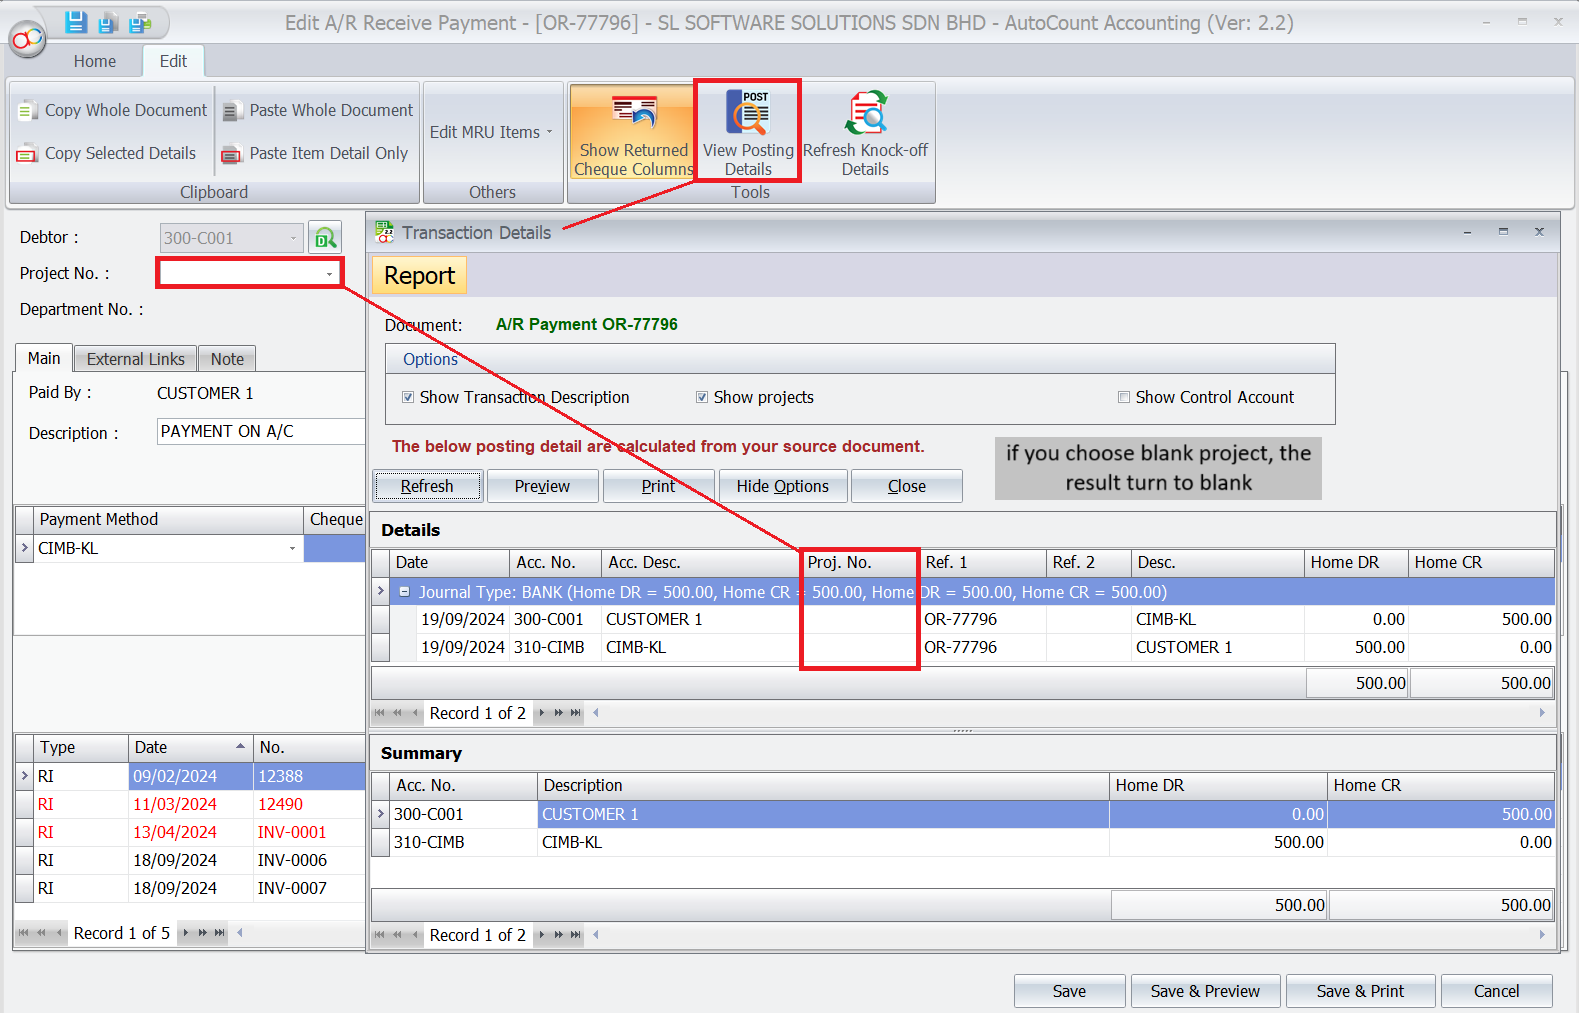Click Paste Whole Document ribbon item
The height and width of the screenshot is (1013, 1579).
click(318, 110)
